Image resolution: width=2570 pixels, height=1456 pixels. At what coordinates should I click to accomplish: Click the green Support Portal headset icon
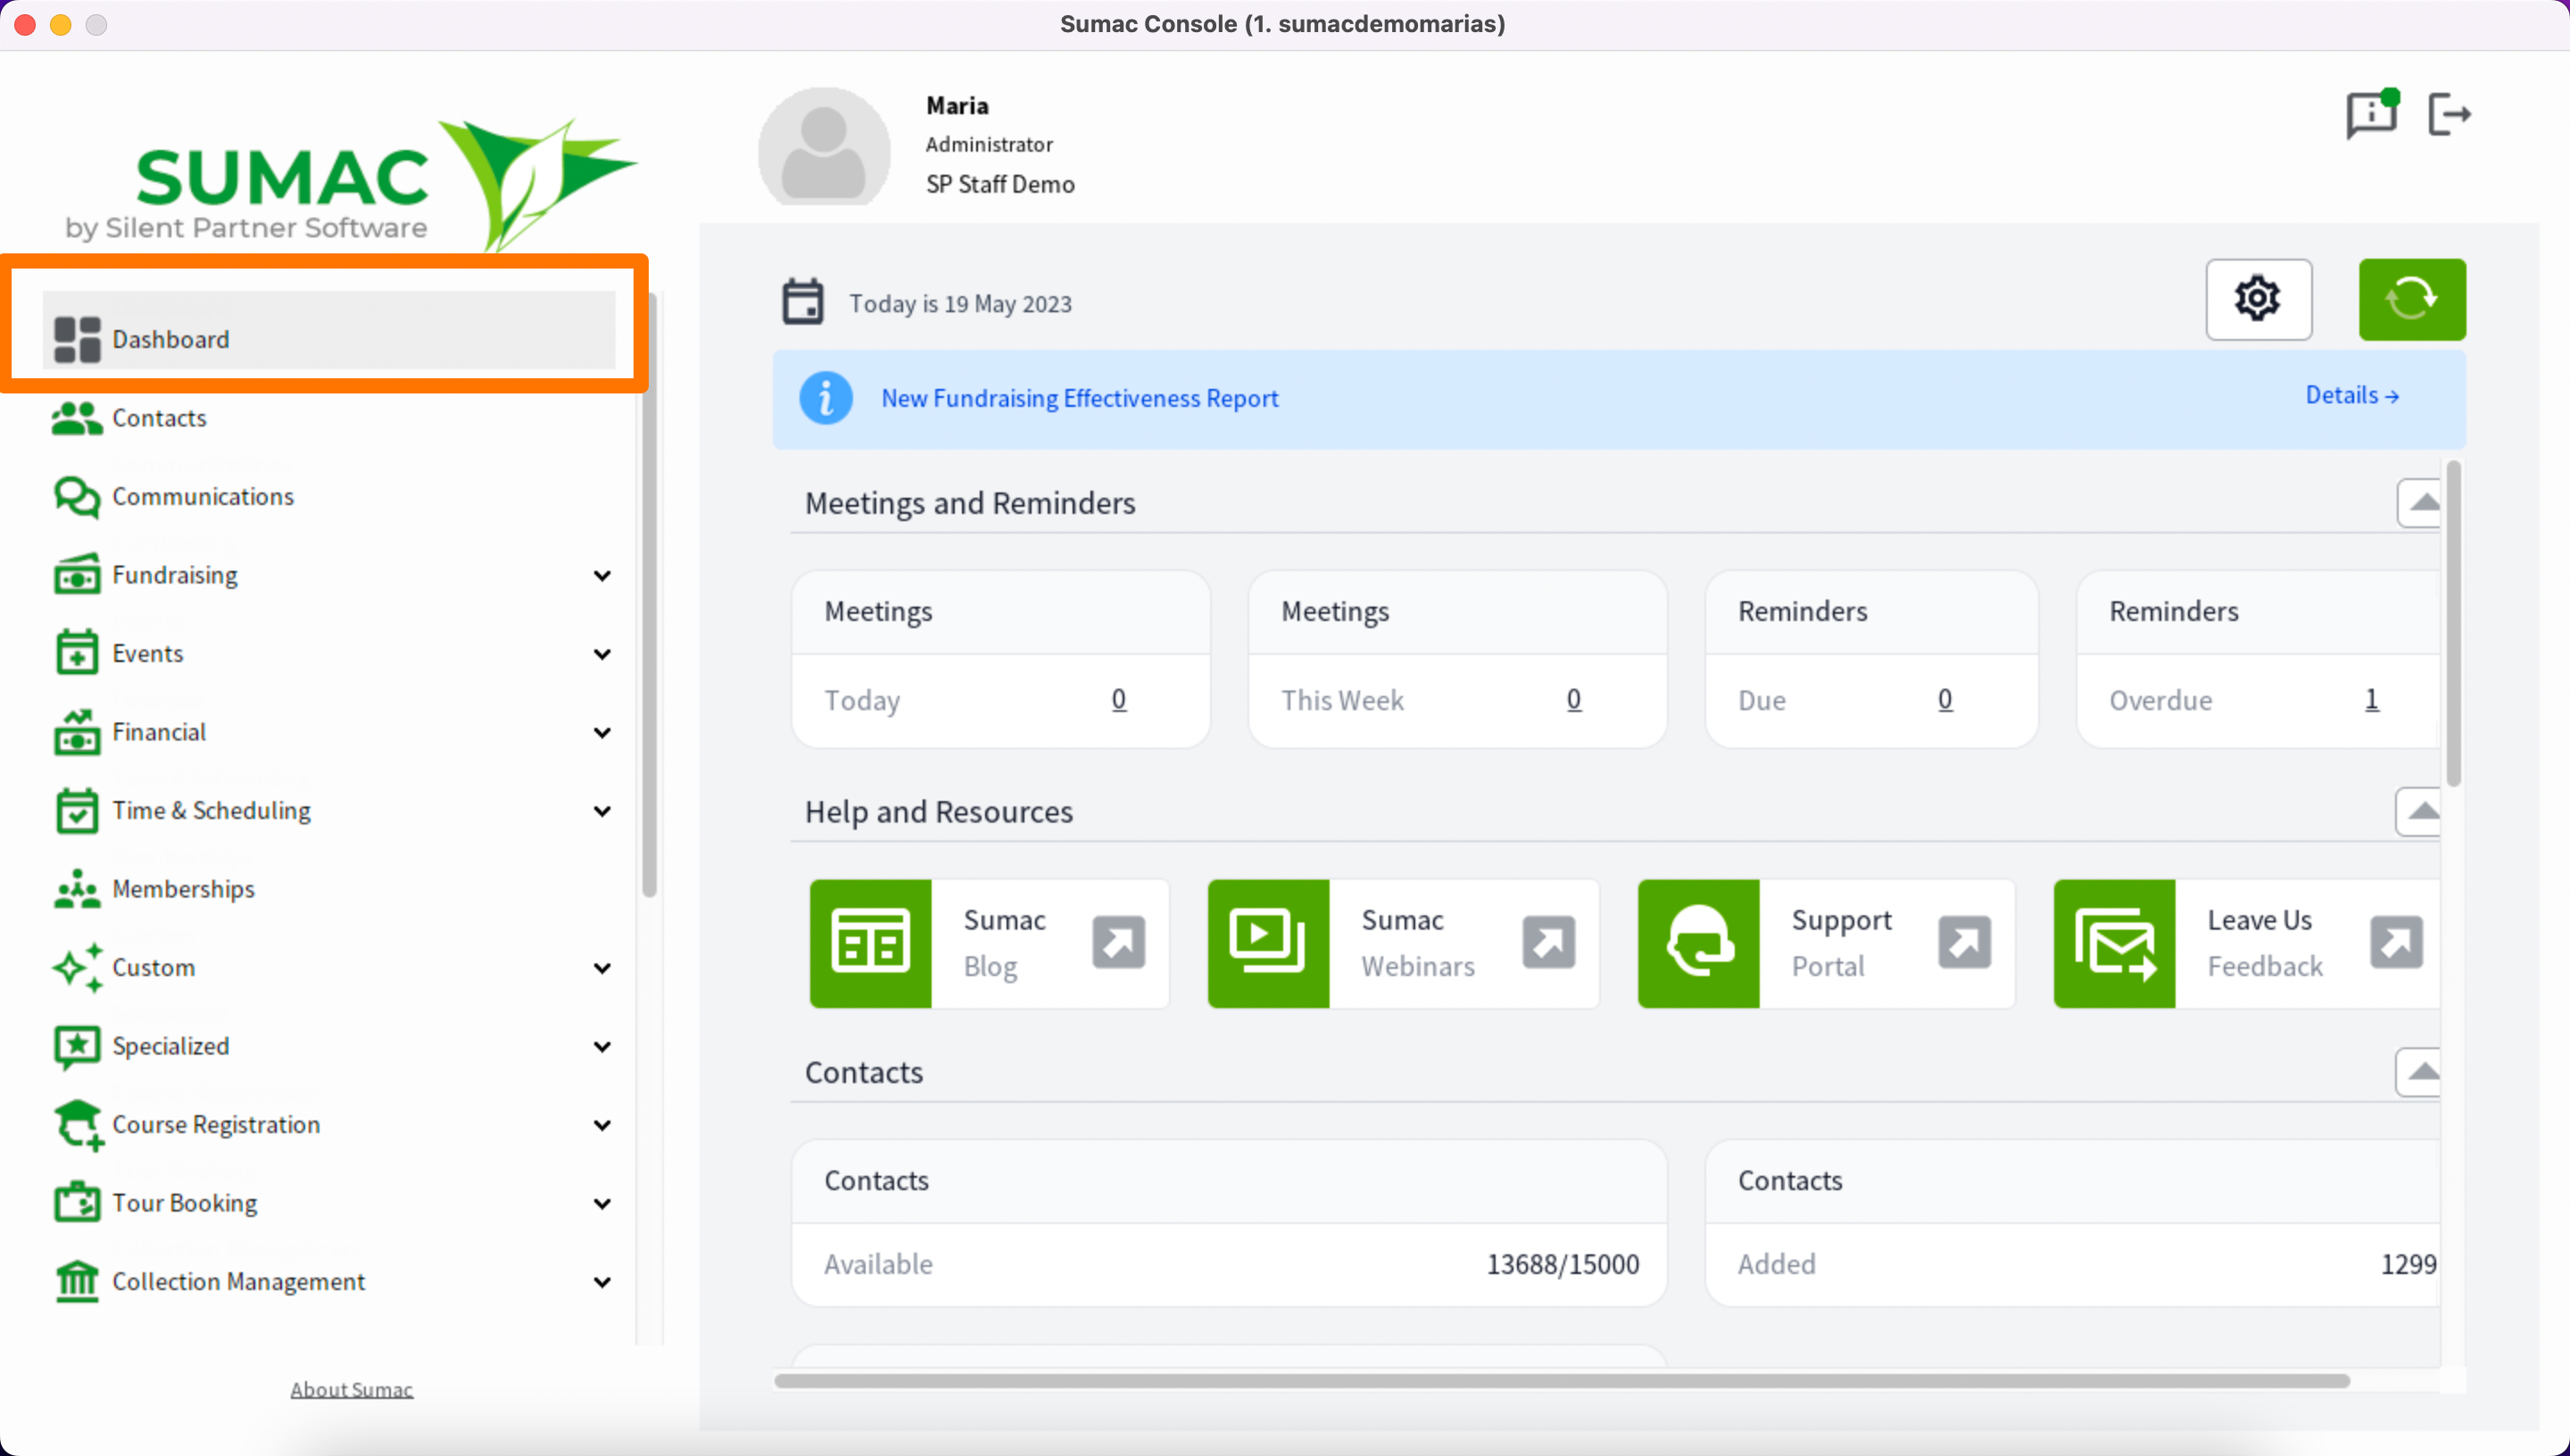coord(1698,943)
